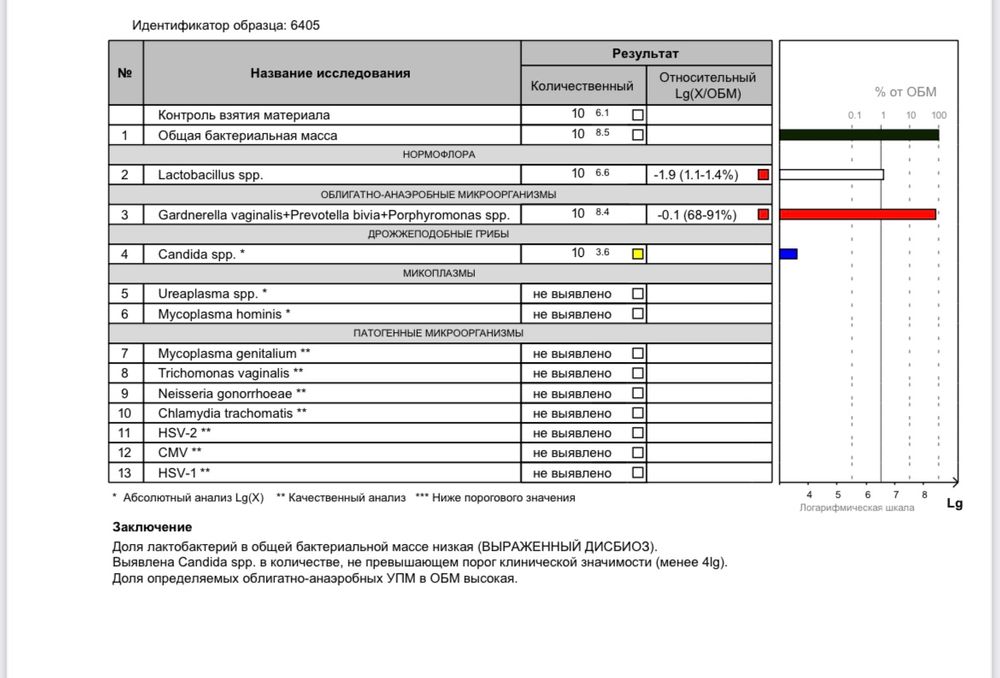Click the checkbox in the HSV-1 row
The width and height of the screenshot is (1000, 678).
638,473
